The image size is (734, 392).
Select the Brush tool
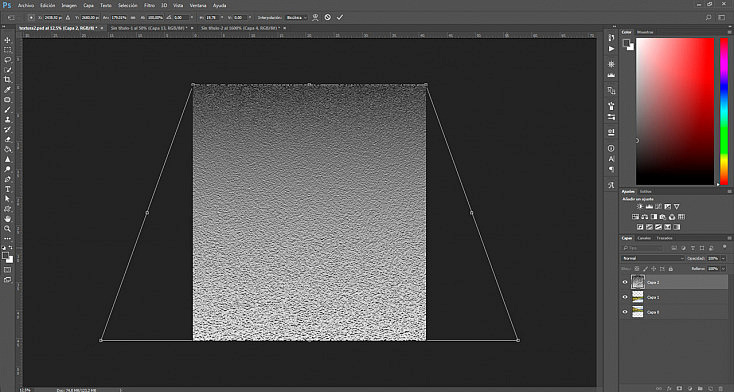tap(7, 110)
